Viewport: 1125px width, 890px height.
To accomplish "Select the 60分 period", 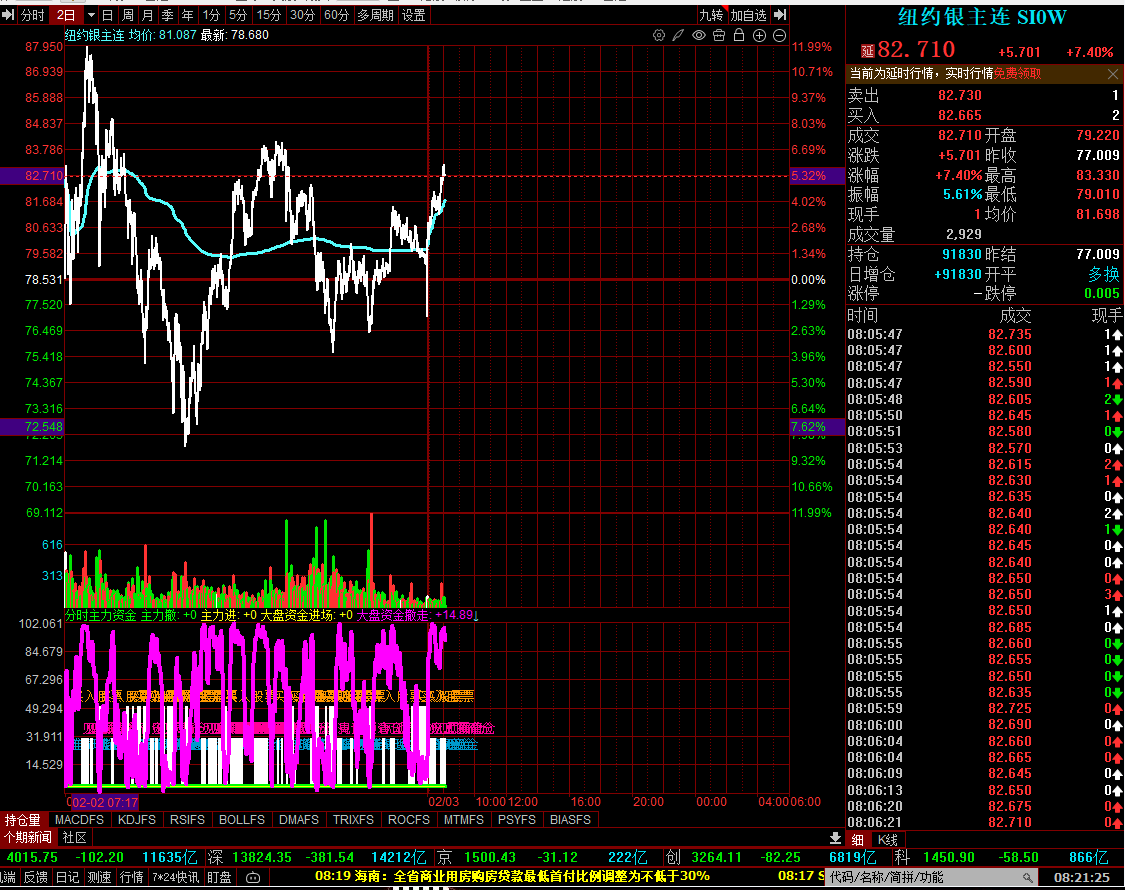I will tap(336, 14).
